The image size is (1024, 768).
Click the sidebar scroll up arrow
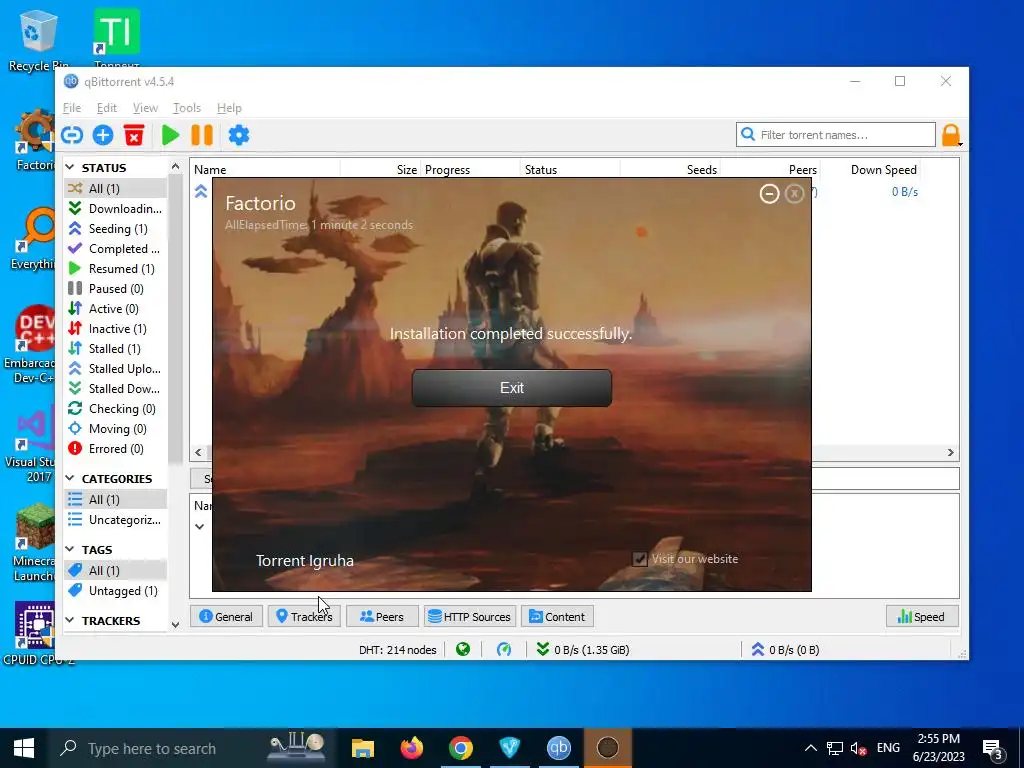coord(175,167)
